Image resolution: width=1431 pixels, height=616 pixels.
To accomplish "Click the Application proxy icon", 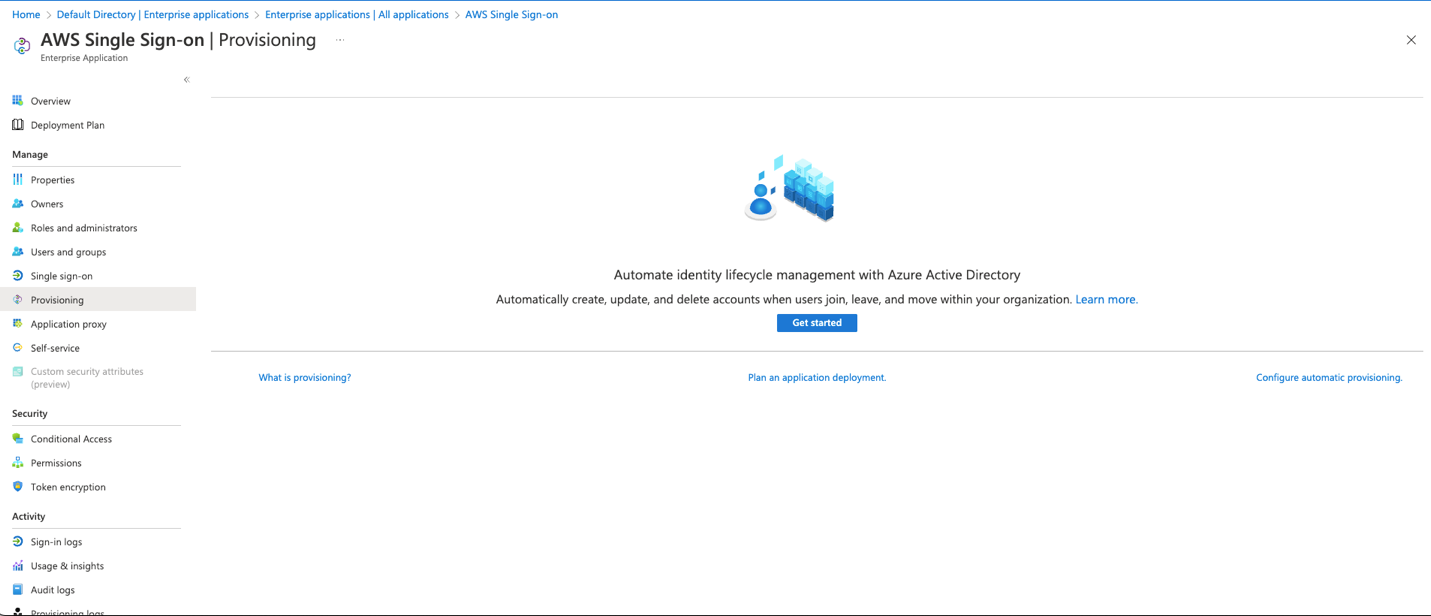I will pyautogui.click(x=17, y=324).
